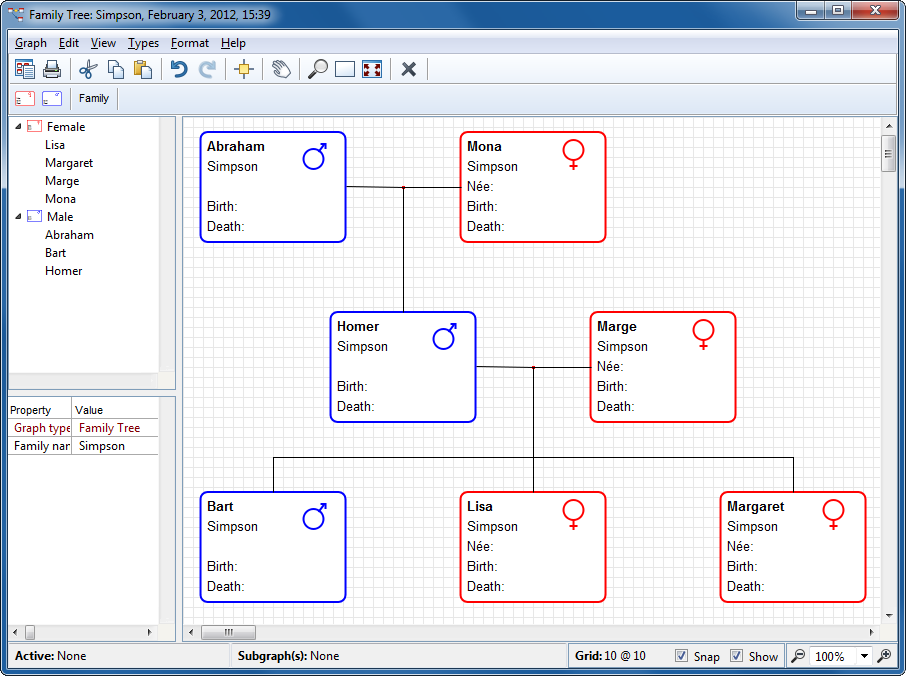Open the zoom percentage dropdown

click(x=865, y=656)
